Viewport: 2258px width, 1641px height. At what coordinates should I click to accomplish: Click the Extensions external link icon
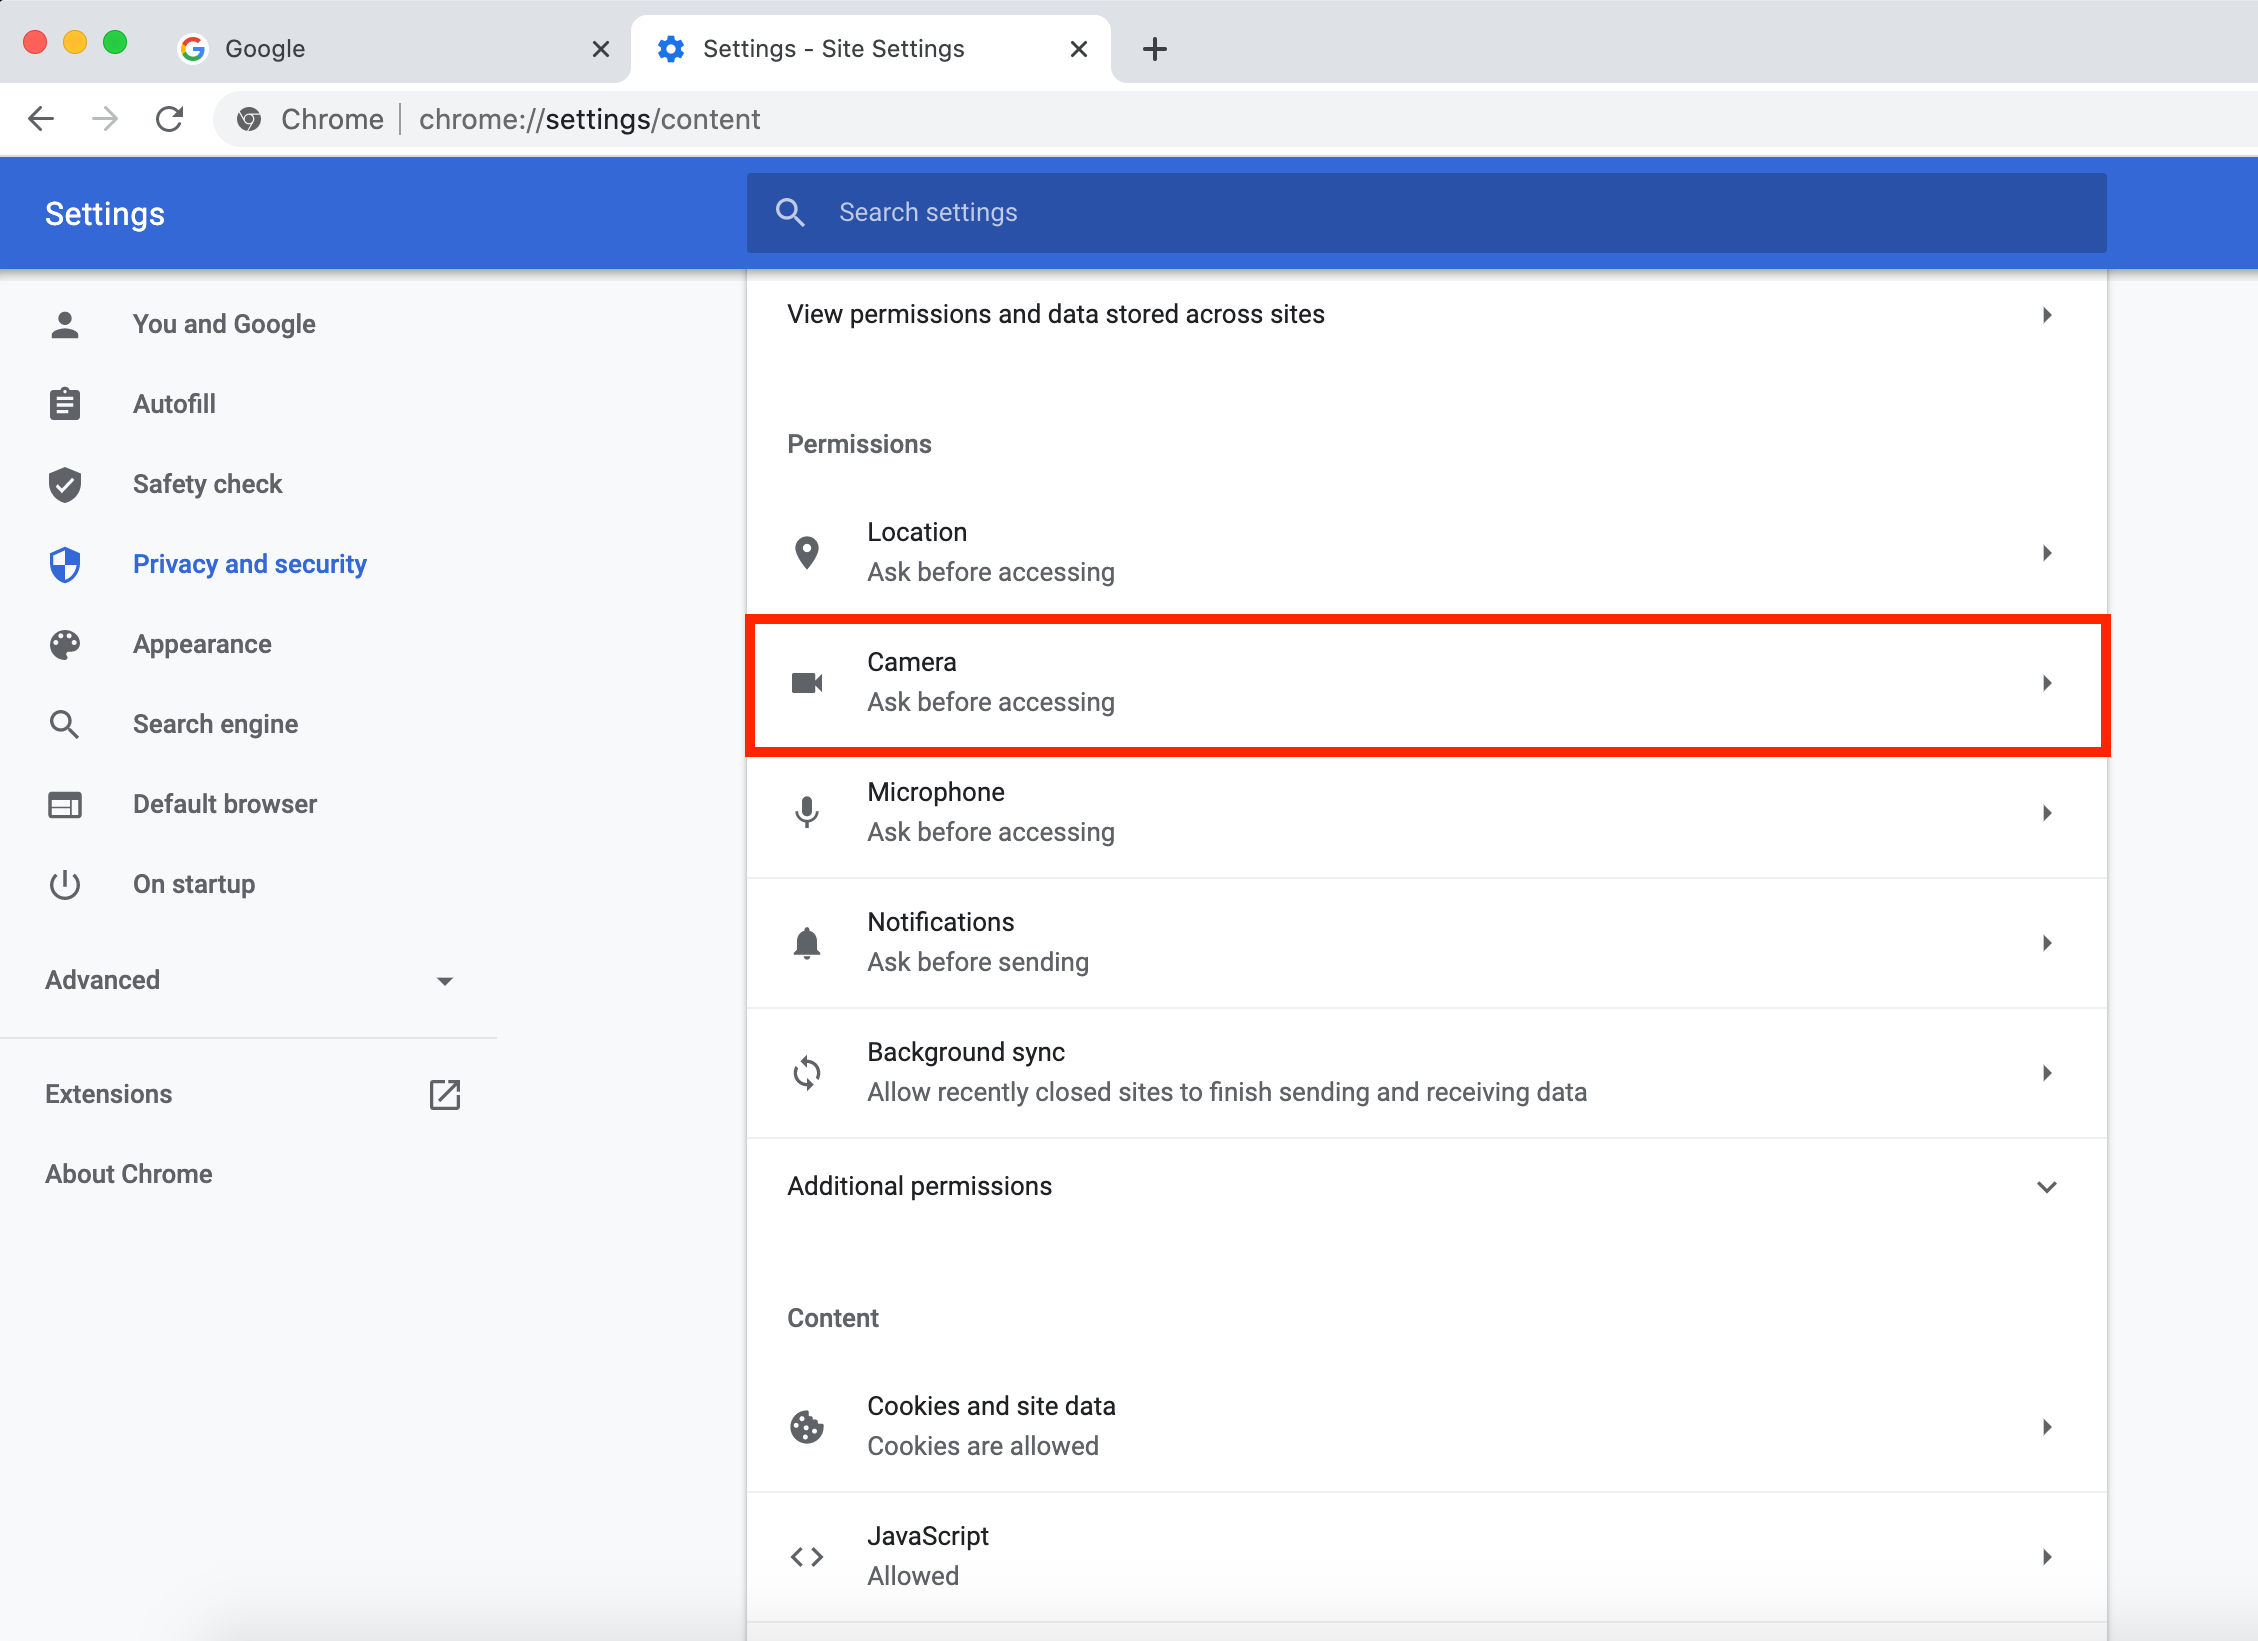[445, 1094]
